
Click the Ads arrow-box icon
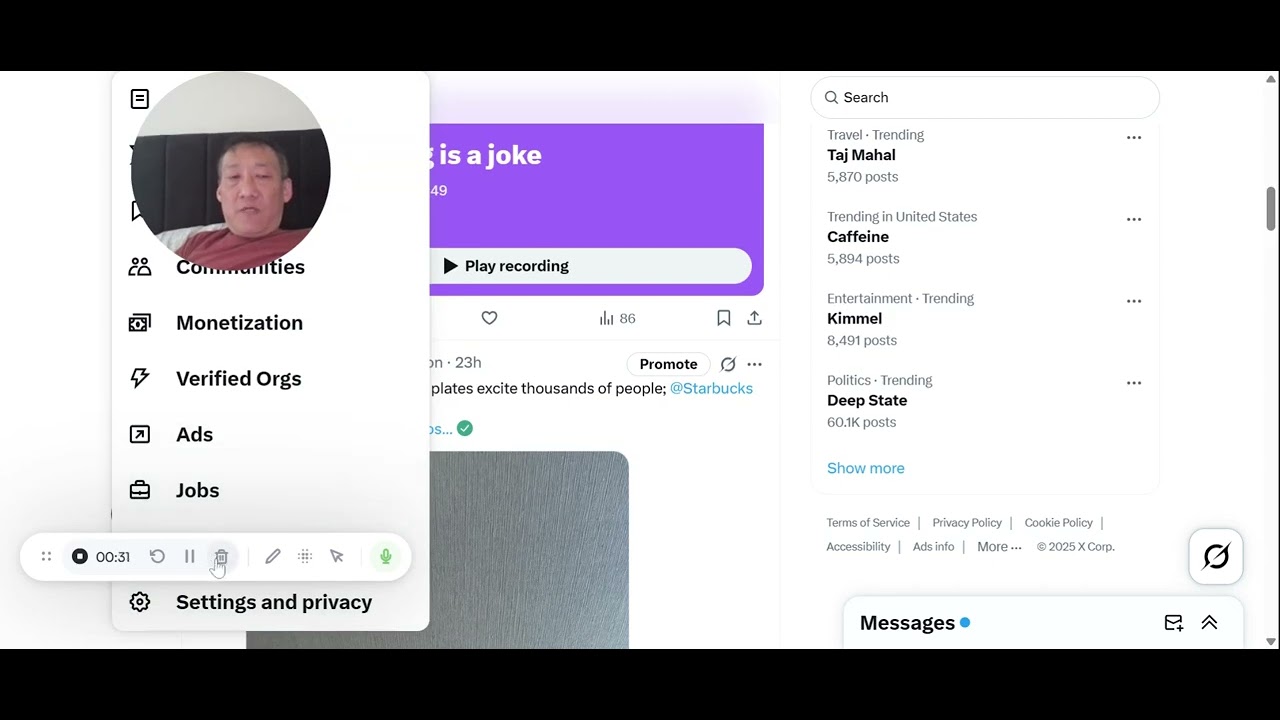(x=140, y=434)
